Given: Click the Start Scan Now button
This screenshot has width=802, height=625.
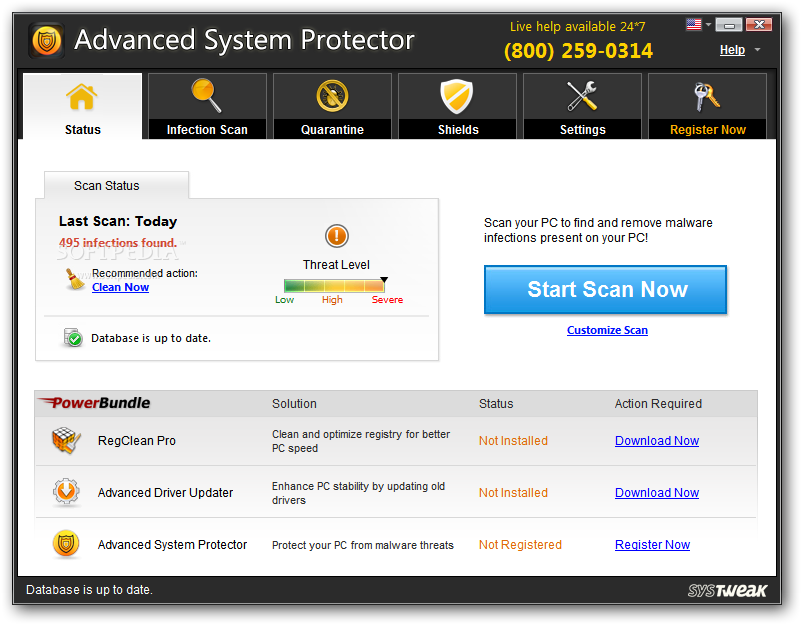Looking at the screenshot, I should click(x=606, y=289).
